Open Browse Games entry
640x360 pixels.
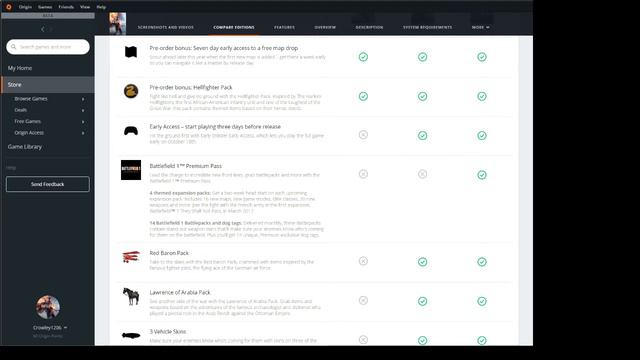[31, 99]
